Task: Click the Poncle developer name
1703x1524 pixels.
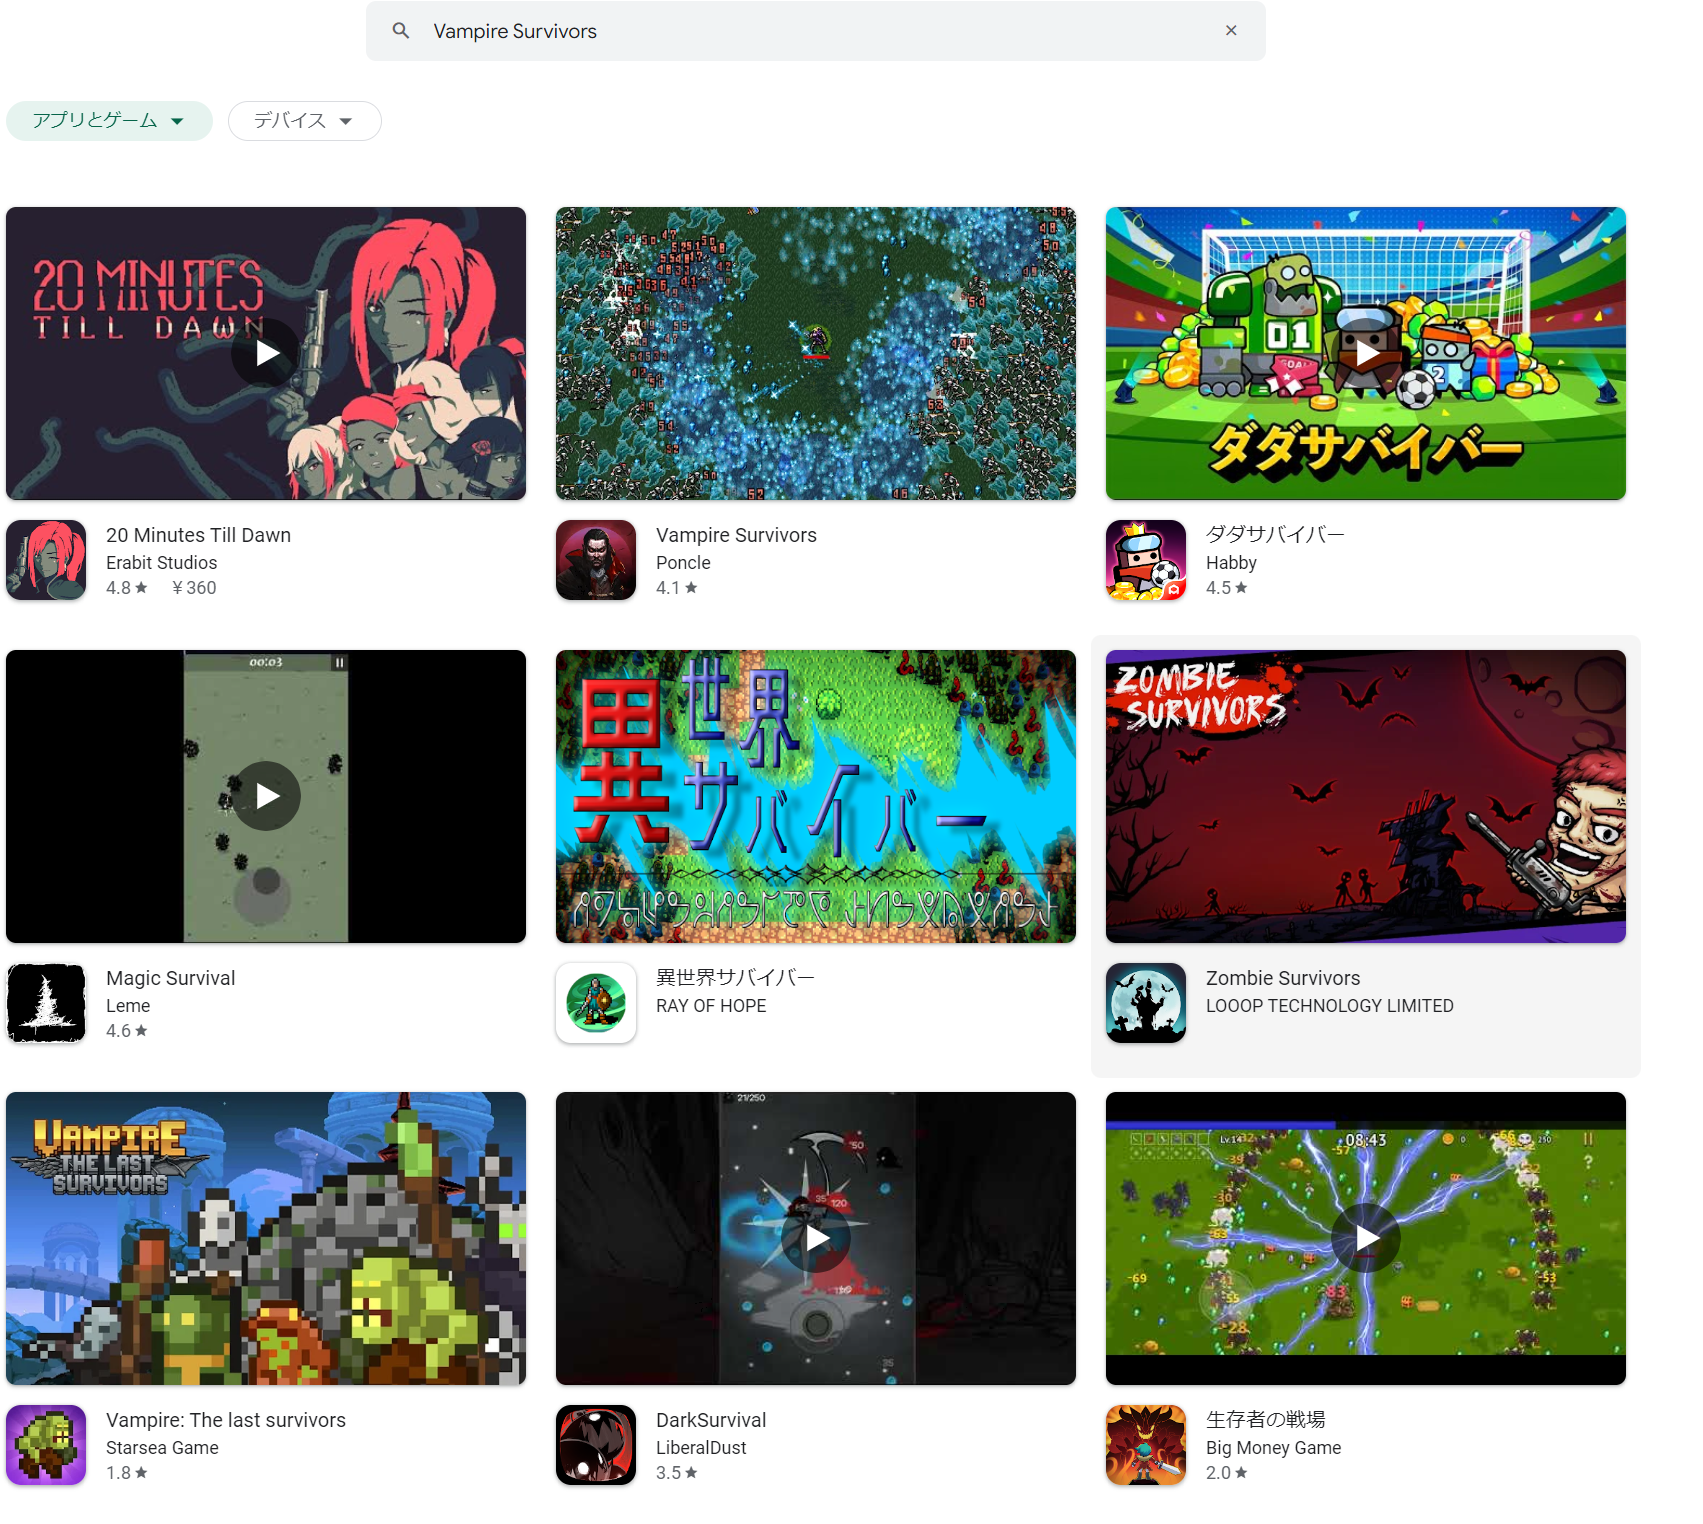Action: (683, 563)
